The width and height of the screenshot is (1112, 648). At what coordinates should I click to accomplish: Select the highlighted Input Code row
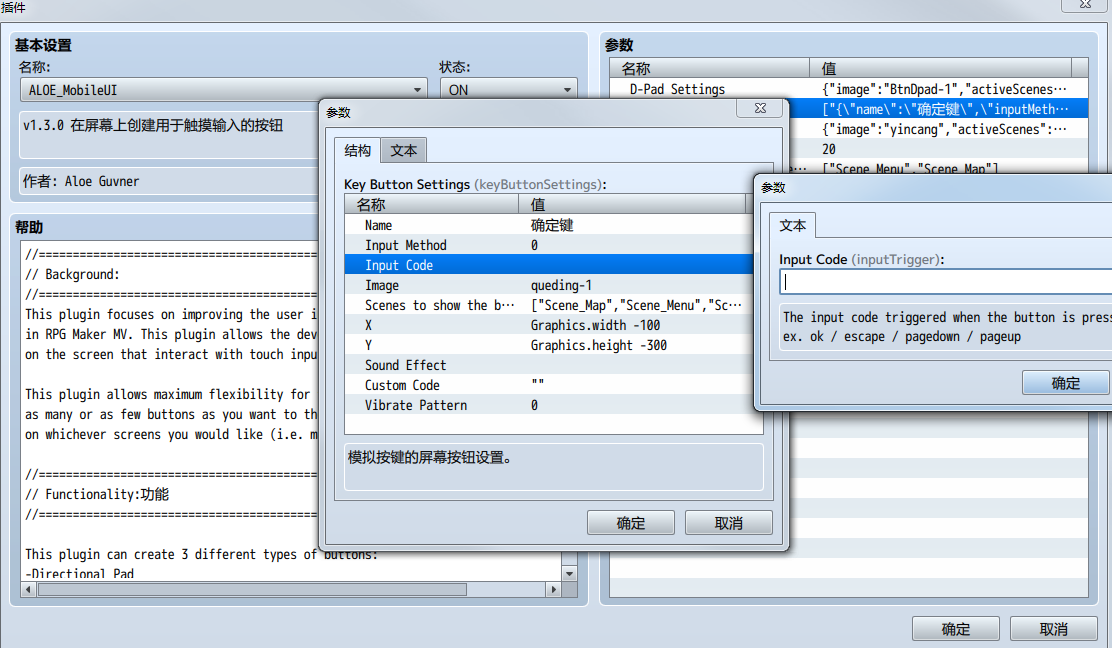[x=549, y=265]
